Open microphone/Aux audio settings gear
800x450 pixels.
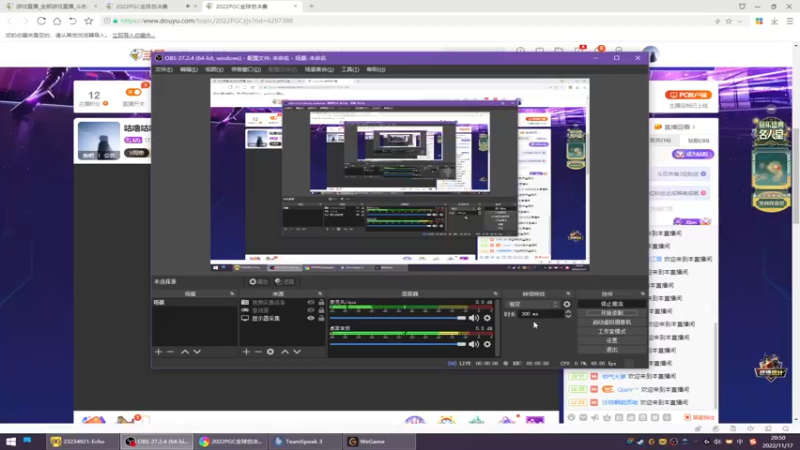click(x=487, y=318)
